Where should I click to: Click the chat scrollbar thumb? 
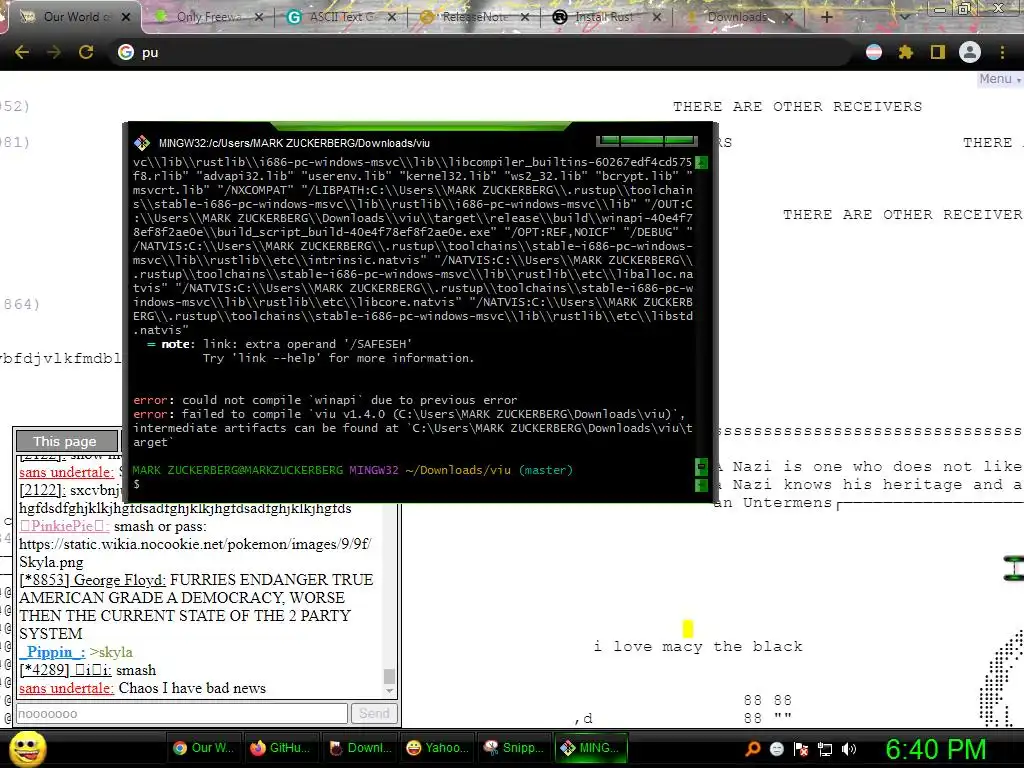(x=389, y=676)
